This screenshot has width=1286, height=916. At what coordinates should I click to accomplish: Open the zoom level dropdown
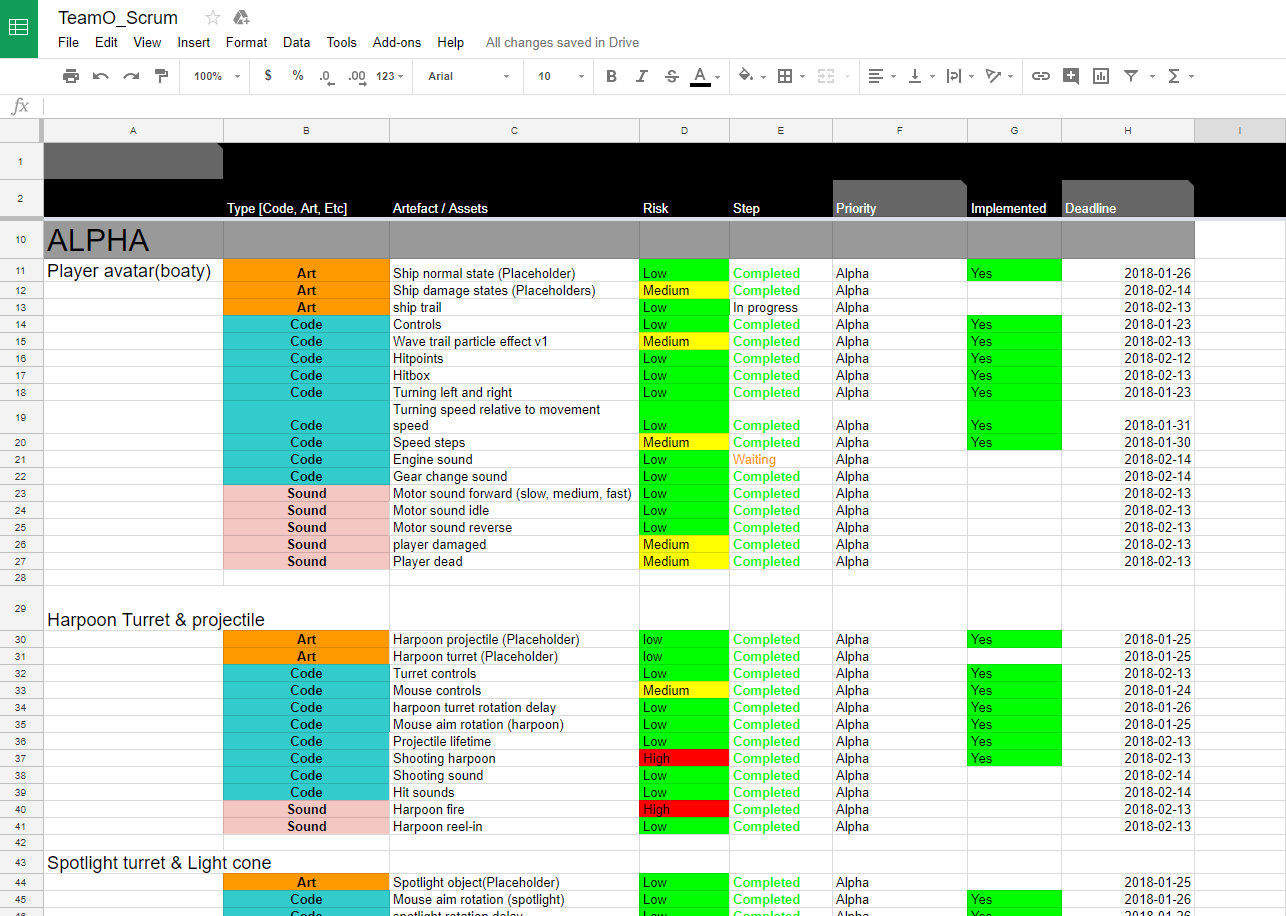point(217,76)
